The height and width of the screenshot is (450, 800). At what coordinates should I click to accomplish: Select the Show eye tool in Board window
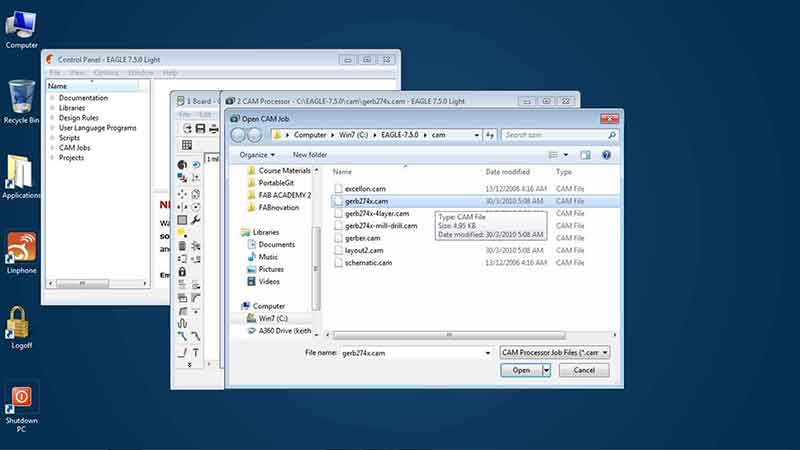[196, 164]
